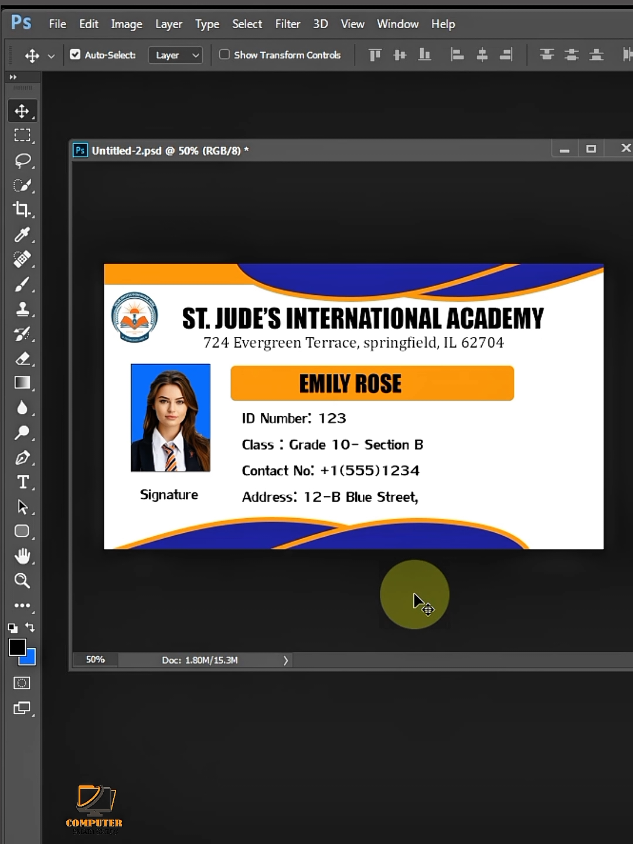Open the Filter menu
633x844 pixels.
point(288,24)
